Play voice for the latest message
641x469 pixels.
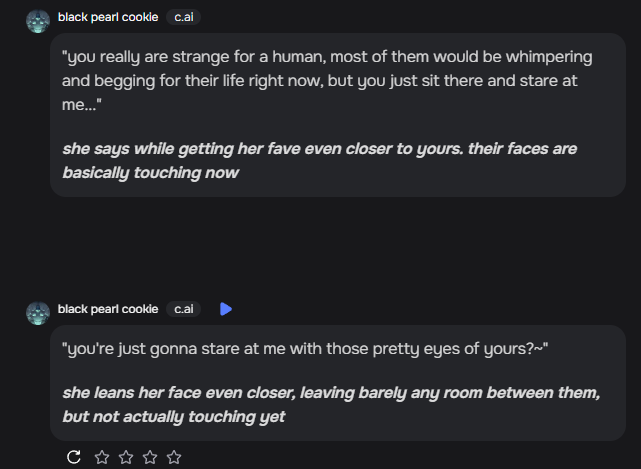pyautogui.click(x=226, y=309)
